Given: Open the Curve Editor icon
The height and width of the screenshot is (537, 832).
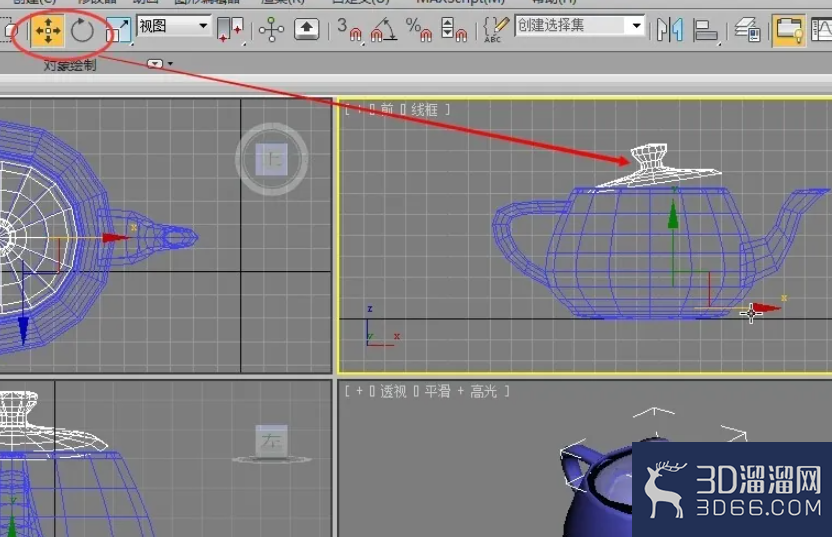Looking at the screenshot, I should click(x=821, y=30).
